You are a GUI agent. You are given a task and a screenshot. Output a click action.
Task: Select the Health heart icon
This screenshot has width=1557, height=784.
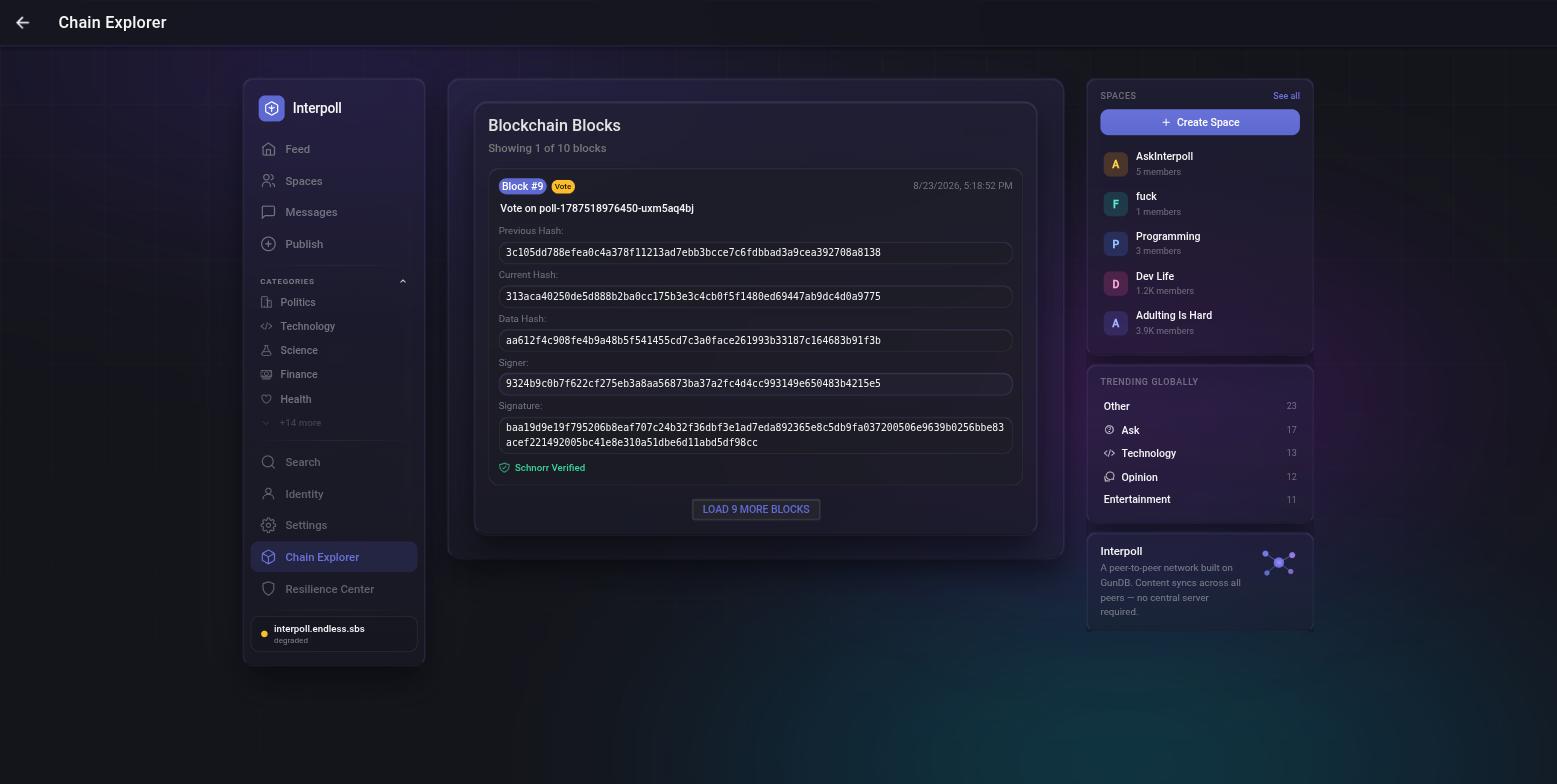click(266, 399)
